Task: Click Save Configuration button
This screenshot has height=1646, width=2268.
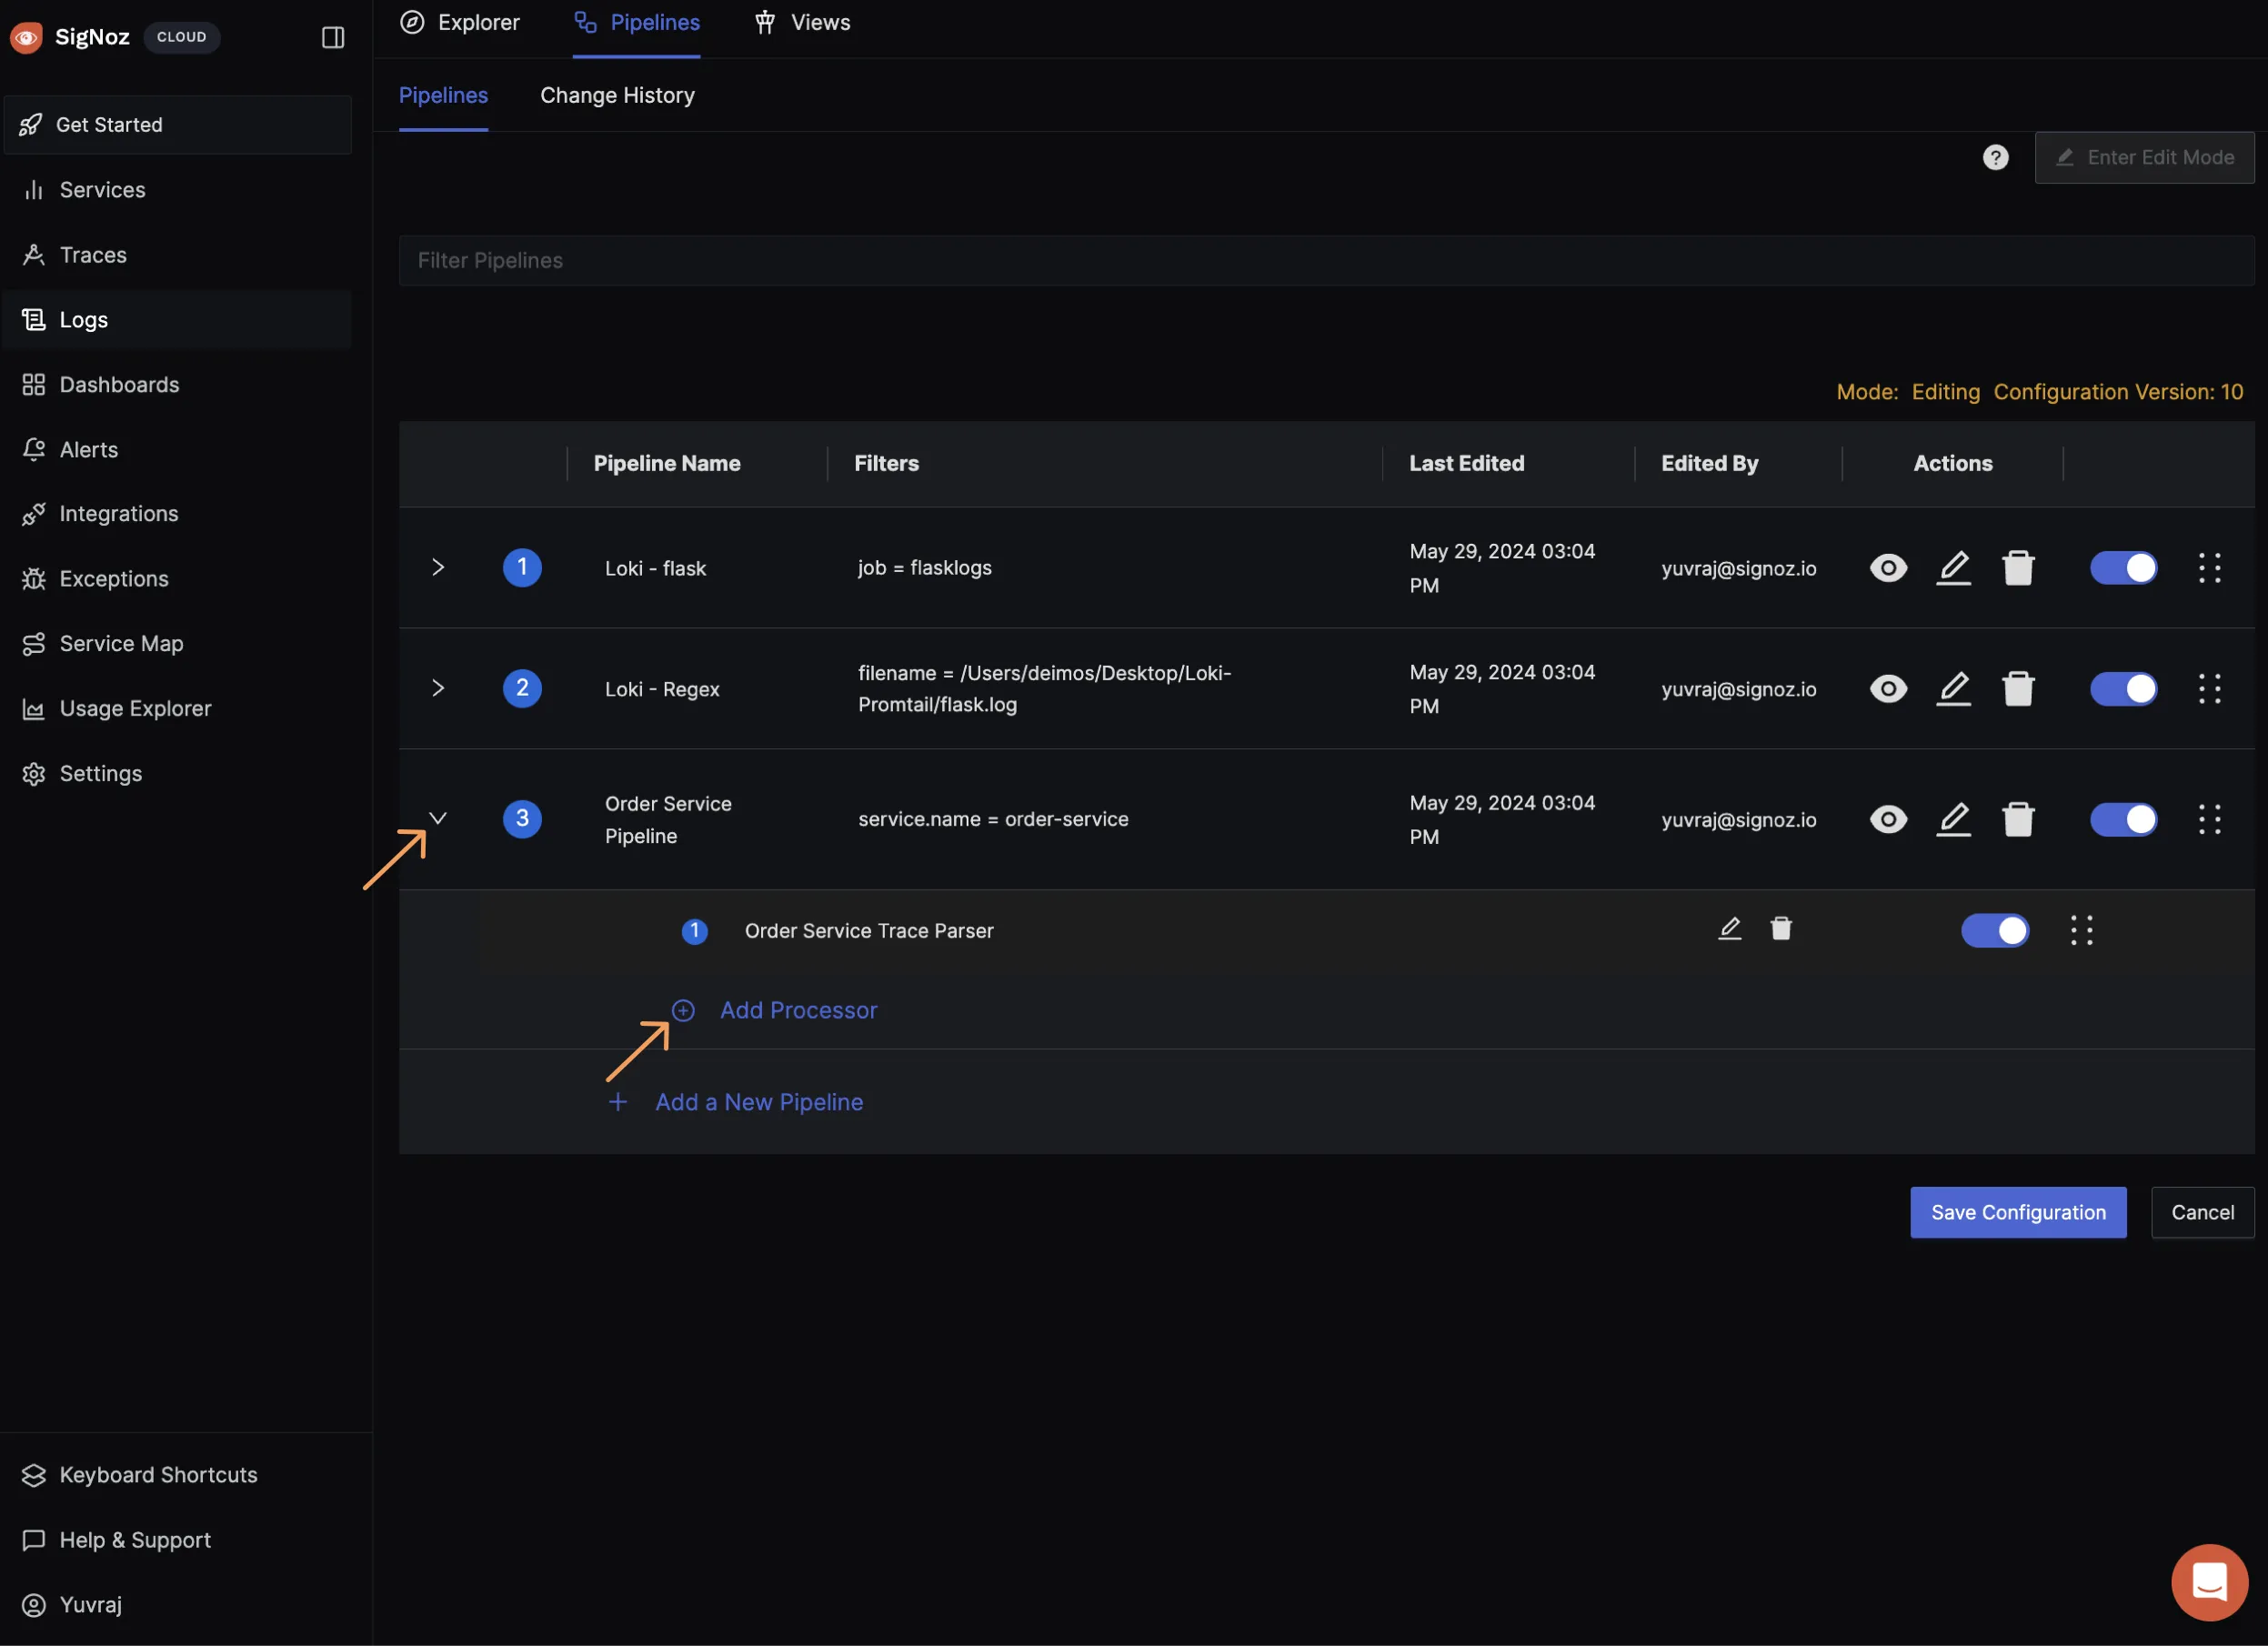Action: click(2018, 1213)
